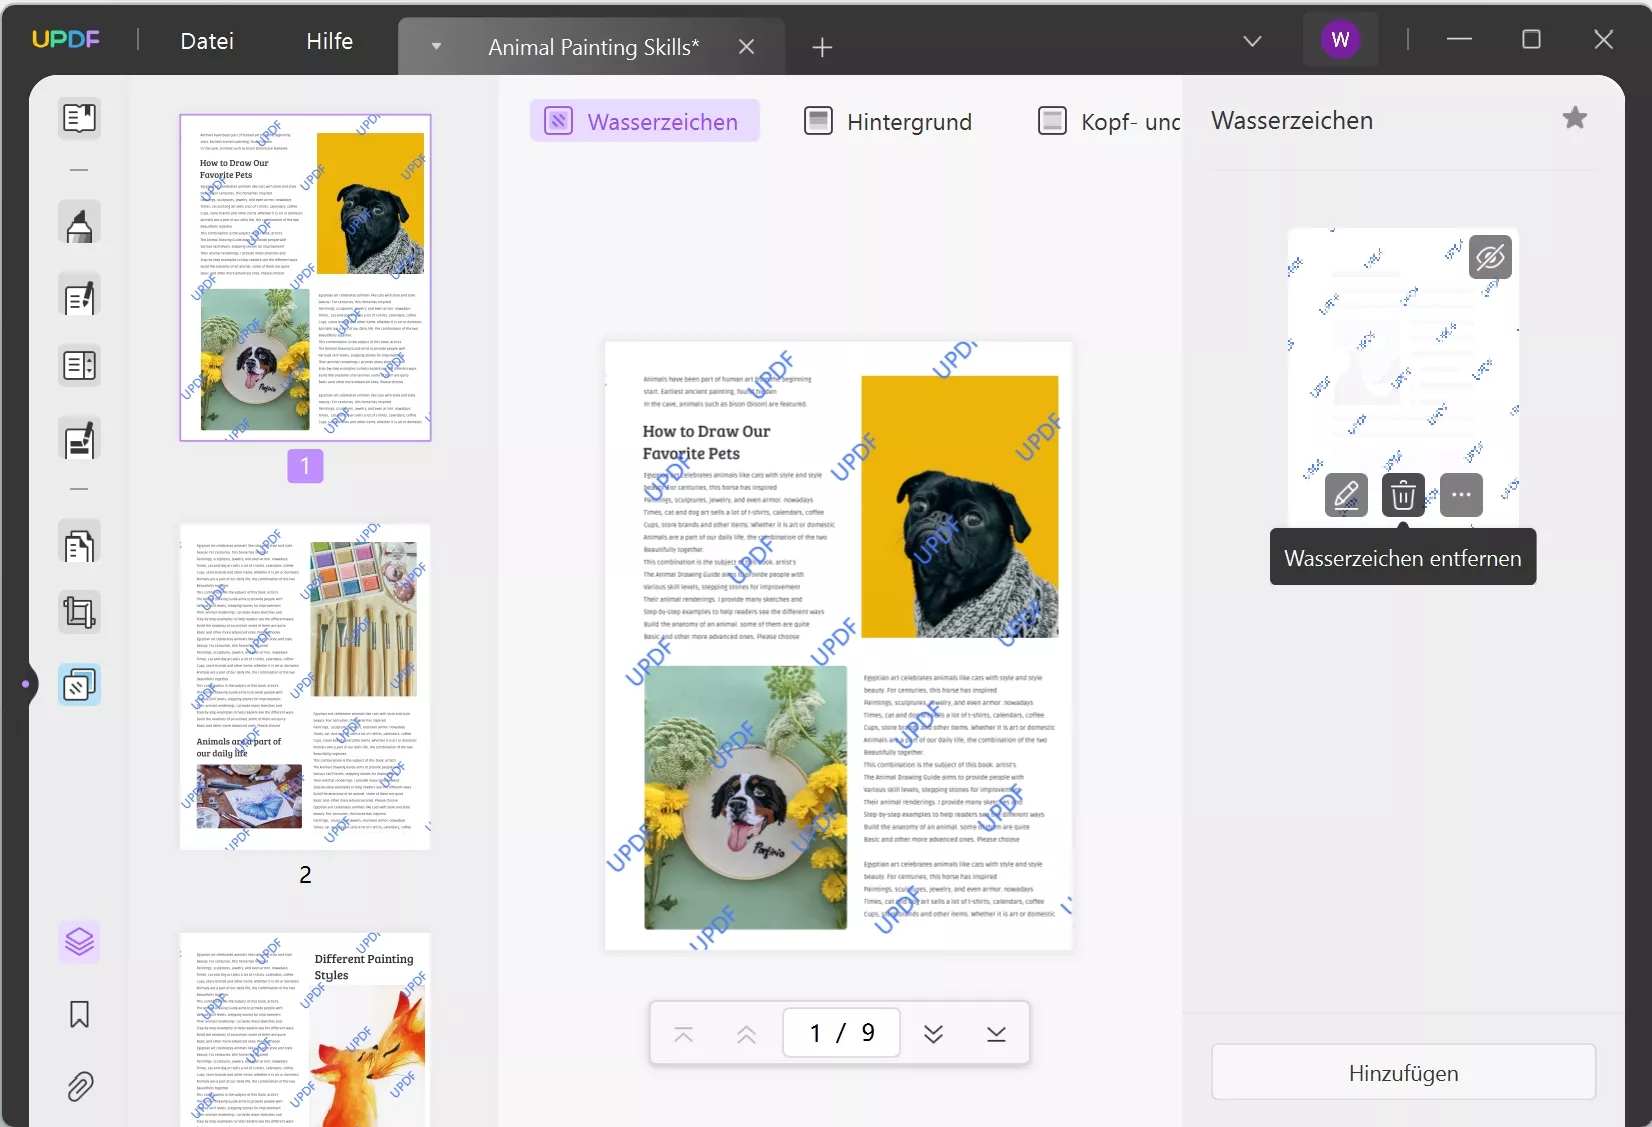Screen dimensions: 1652x1127
Task: Open the Reader mode icon in sidebar
Action: click(x=79, y=118)
